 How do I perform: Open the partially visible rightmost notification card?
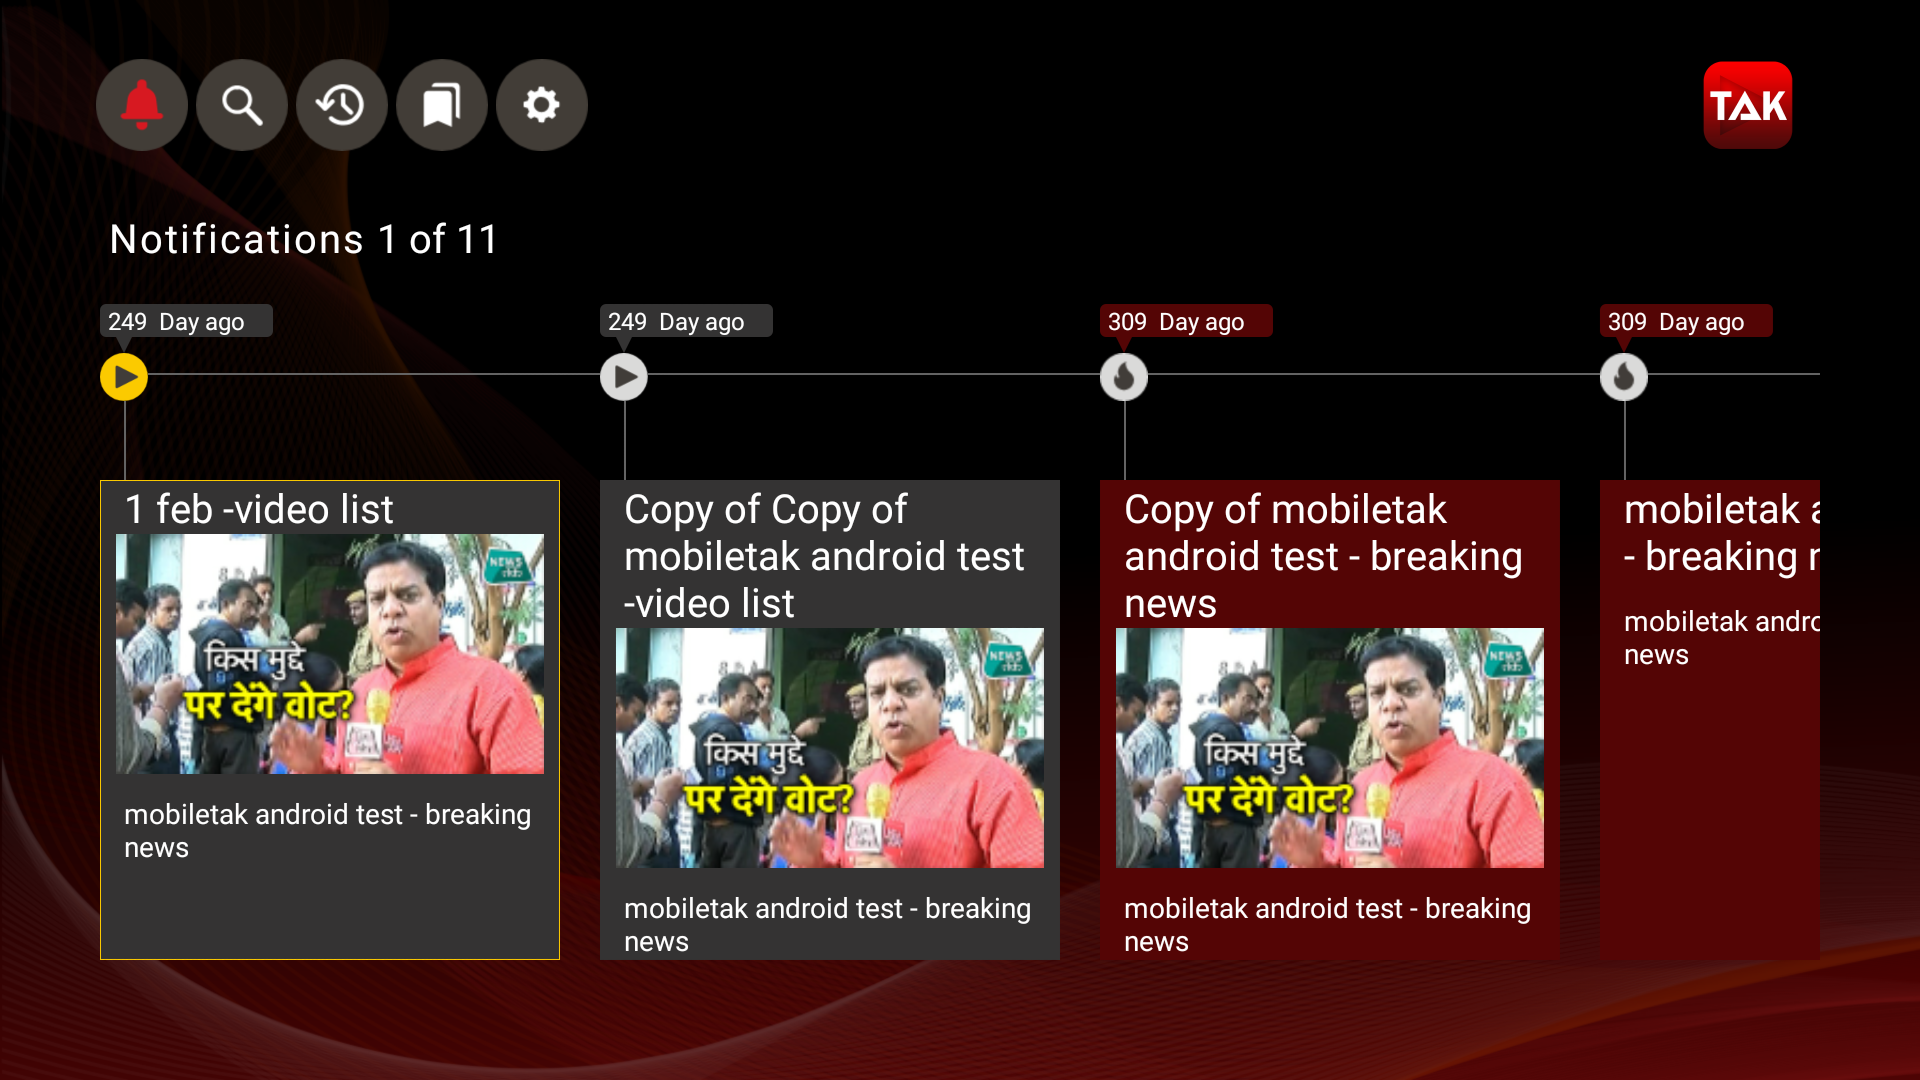tap(1760, 718)
